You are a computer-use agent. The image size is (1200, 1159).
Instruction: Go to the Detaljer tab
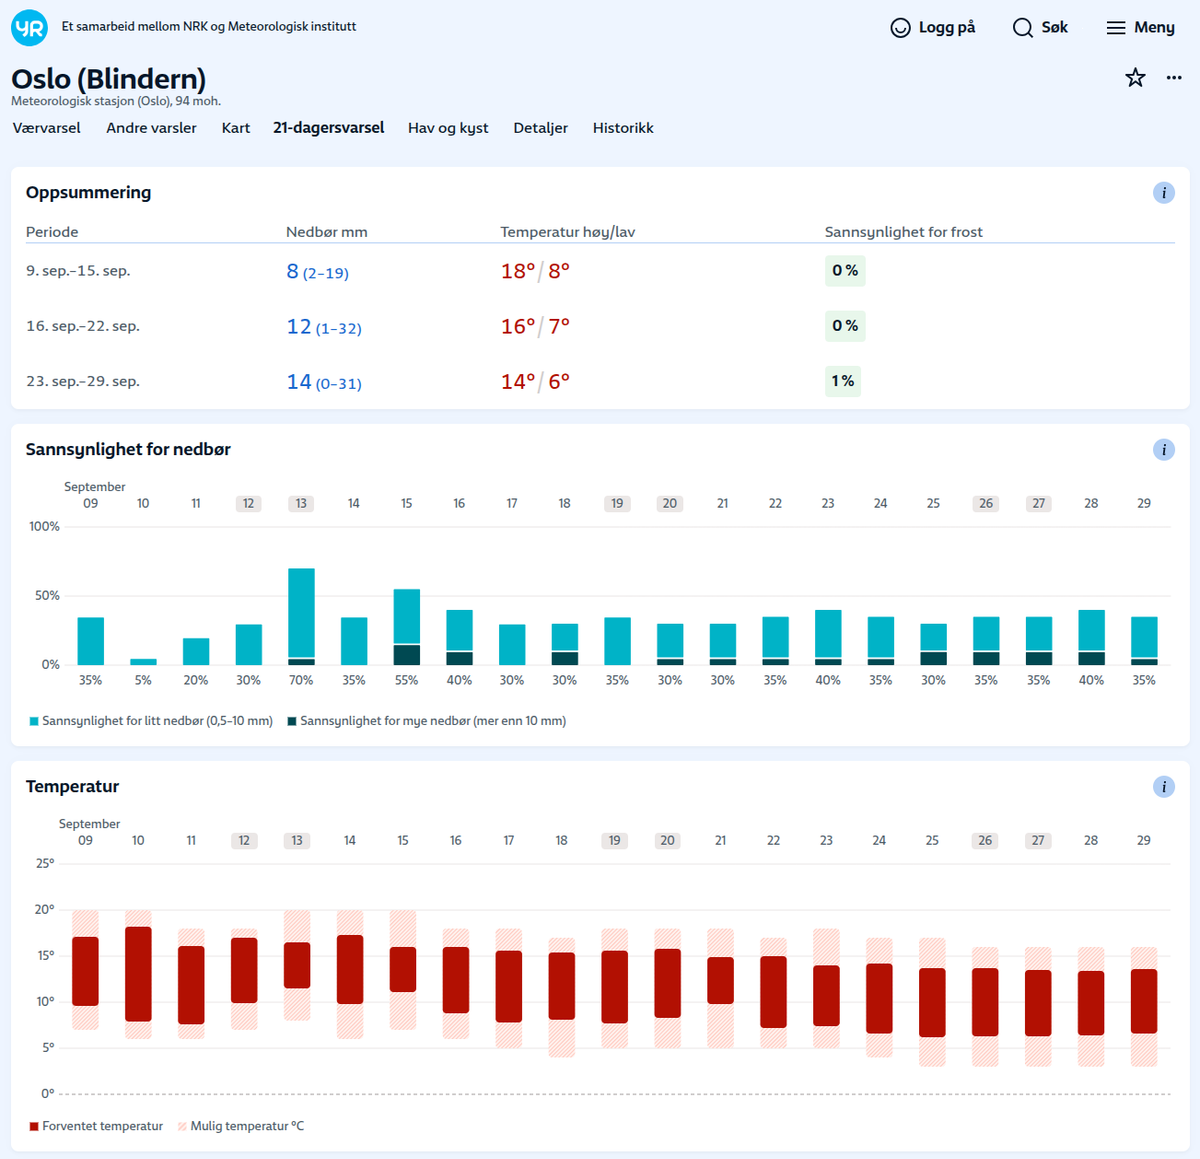click(541, 128)
